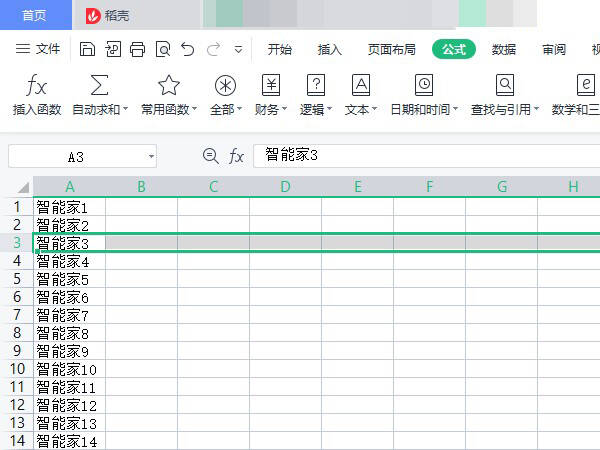Open the All functions asterisk icon
The width and height of the screenshot is (600, 450).
(x=225, y=85)
